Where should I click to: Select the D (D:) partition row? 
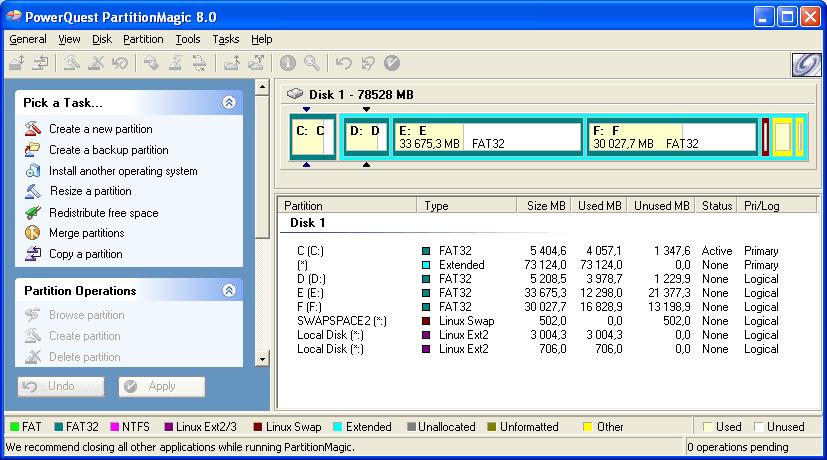point(538,279)
